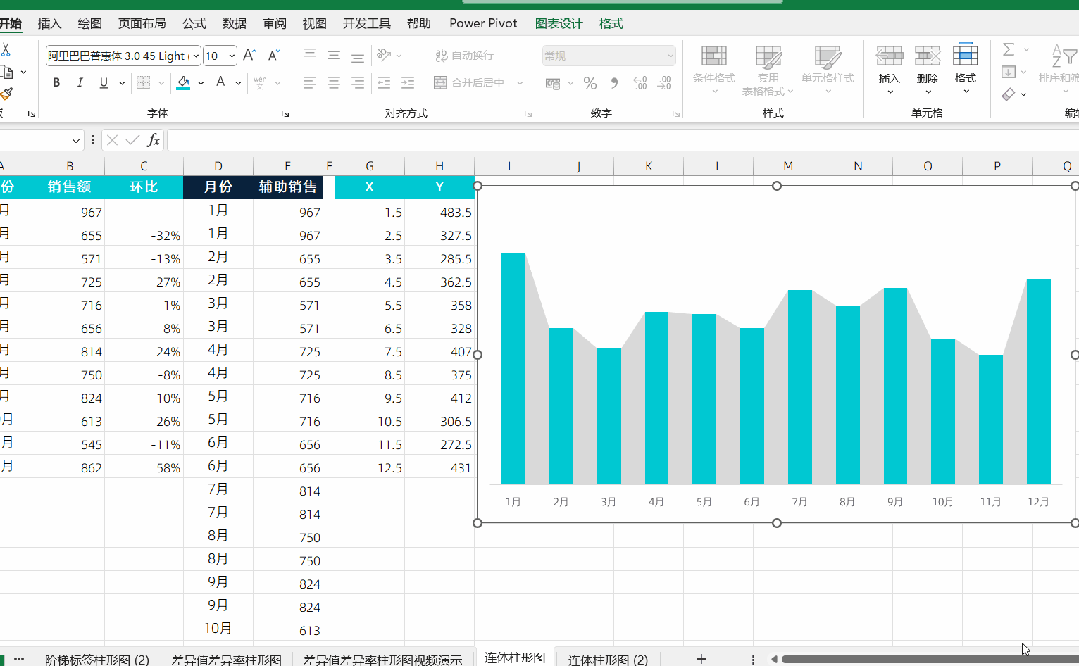The image size is (1079, 666).
Task: Increase font size with larger A
Action: 250,56
